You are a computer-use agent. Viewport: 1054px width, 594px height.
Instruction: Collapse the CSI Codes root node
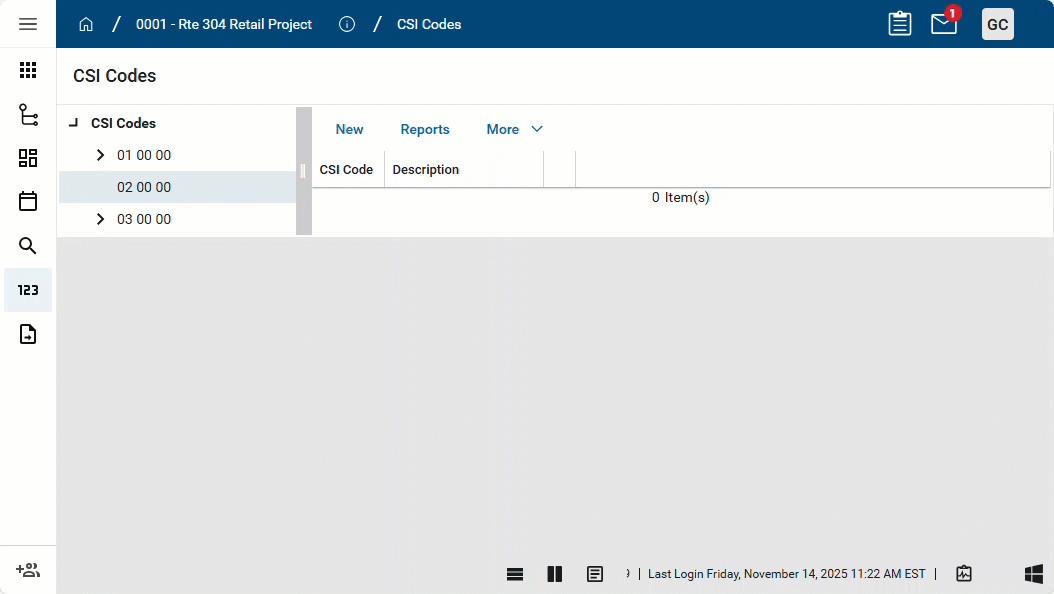tap(73, 123)
